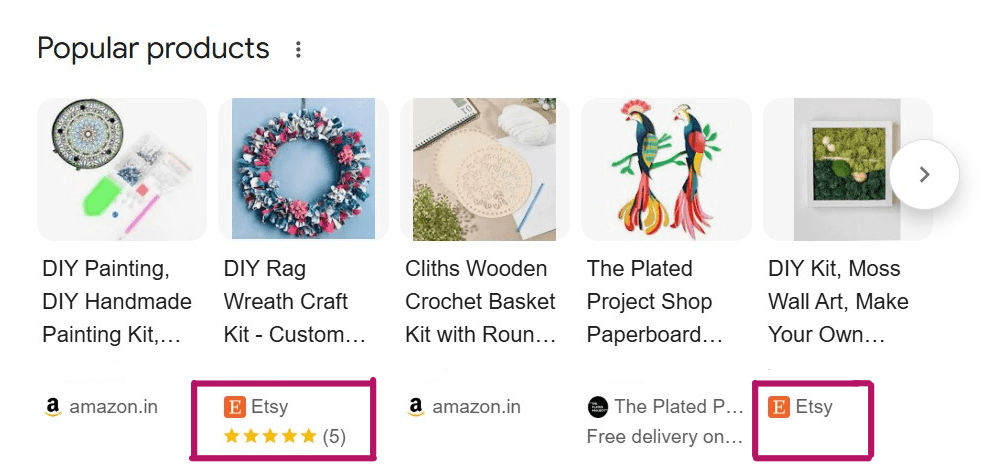
Task: Open the moss wall art image
Action: (847, 169)
